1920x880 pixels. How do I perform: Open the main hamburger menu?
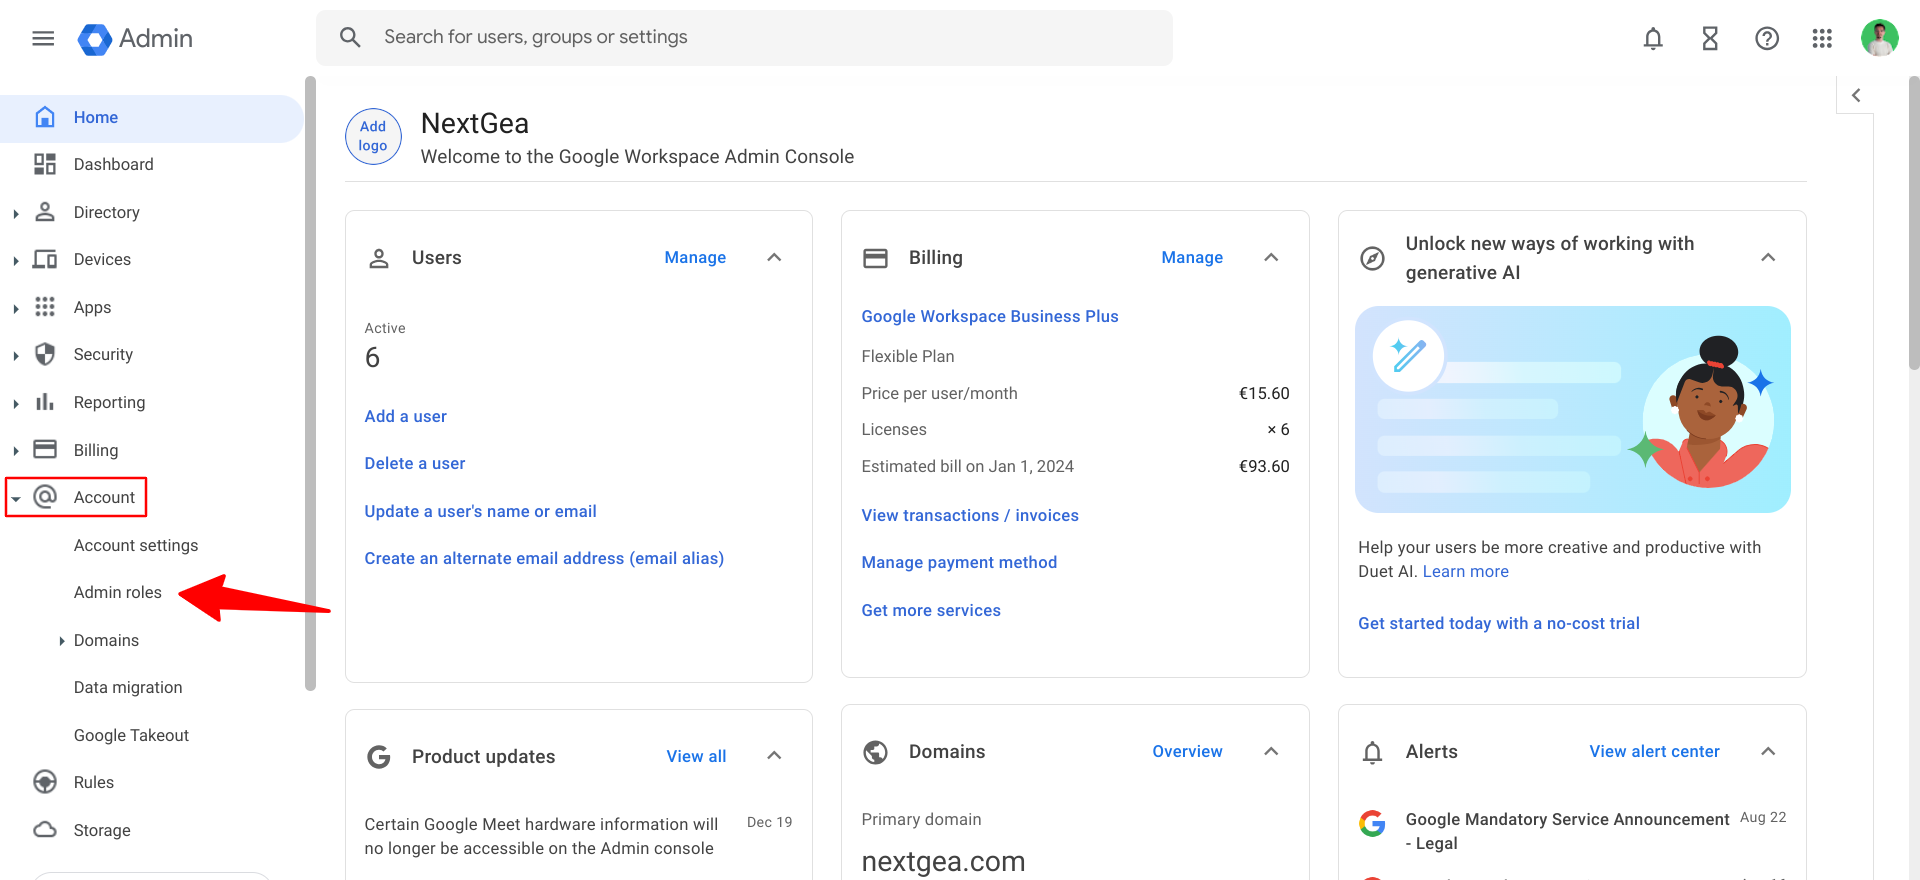coord(43,38)
